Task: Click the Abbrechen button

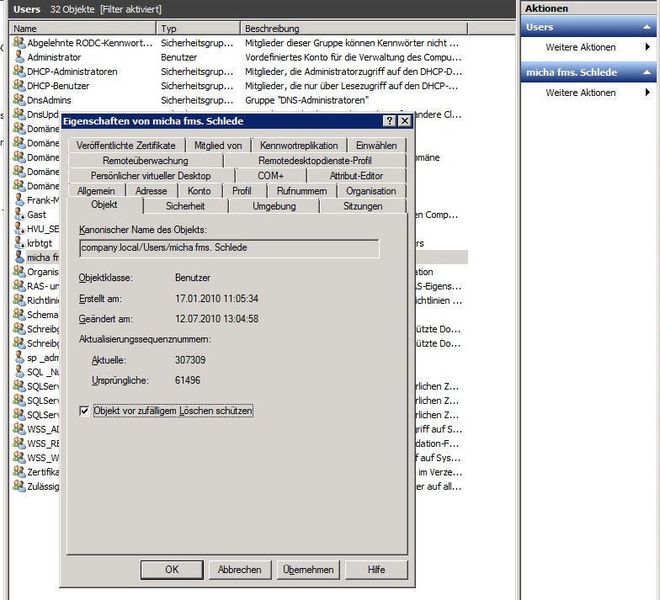Action: tap(240, 569)
